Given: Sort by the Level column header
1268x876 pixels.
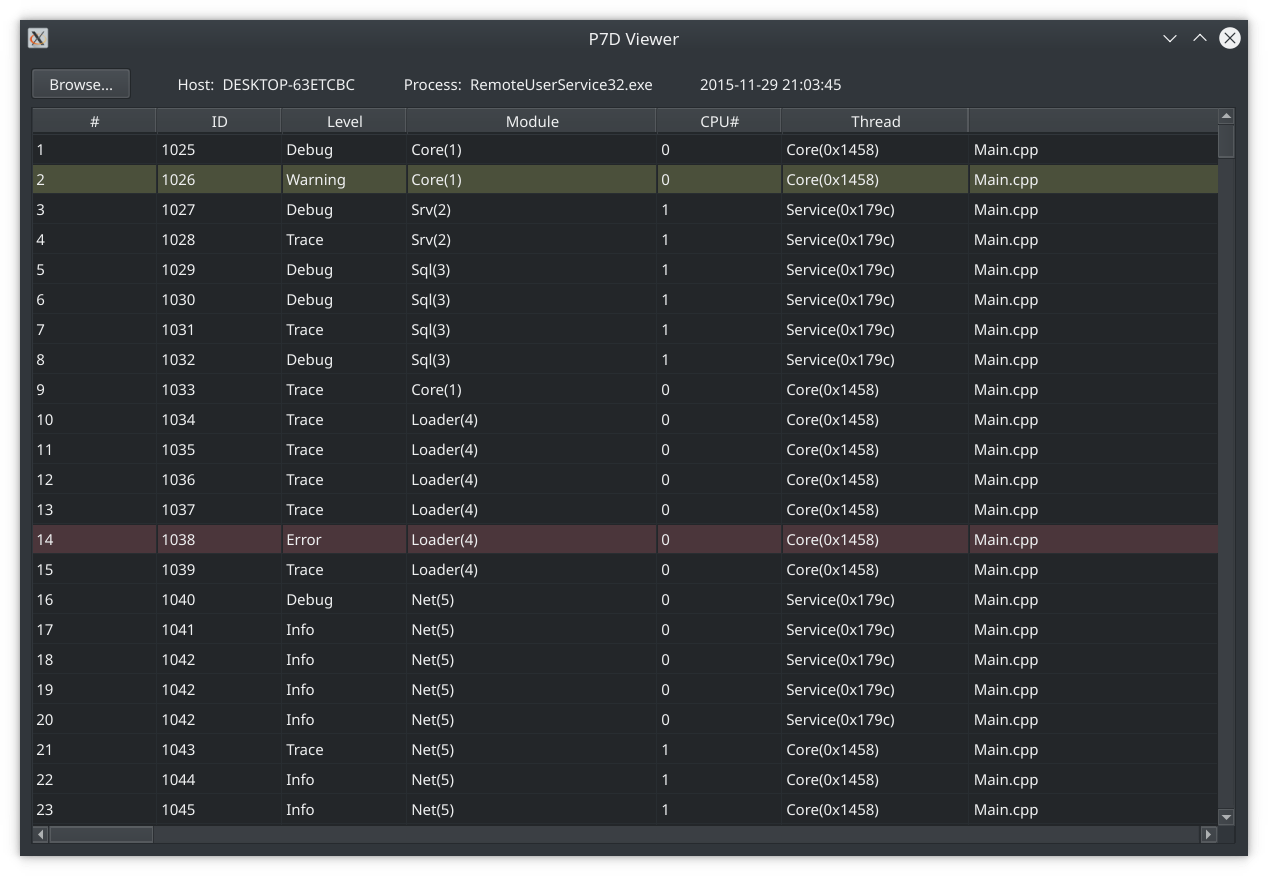Looking at the screenshot, I should pyautogui.click(x=344, y=121).
